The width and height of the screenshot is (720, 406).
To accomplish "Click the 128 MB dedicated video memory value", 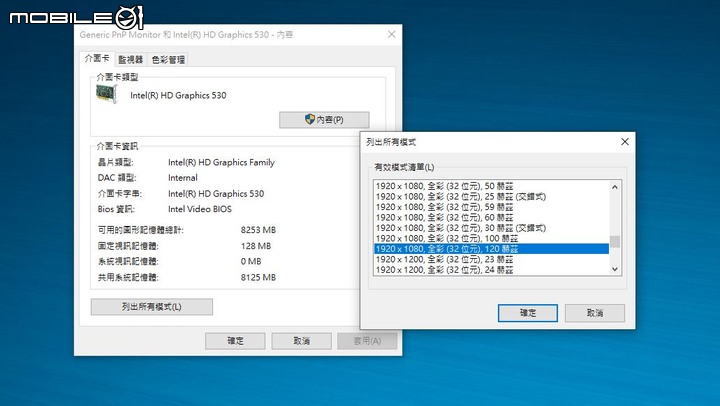I will (x=256, y=246).
